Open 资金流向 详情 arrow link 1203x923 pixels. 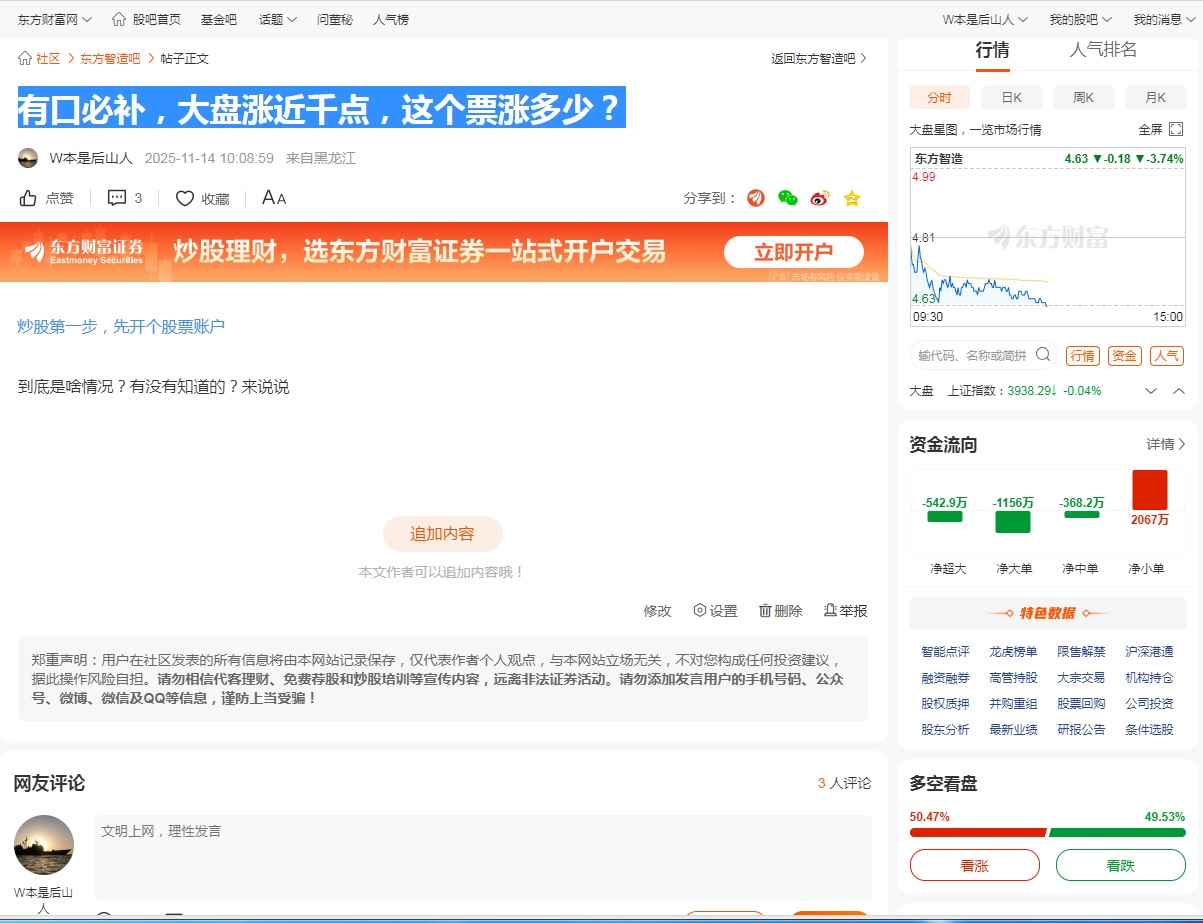point(1166,444)
